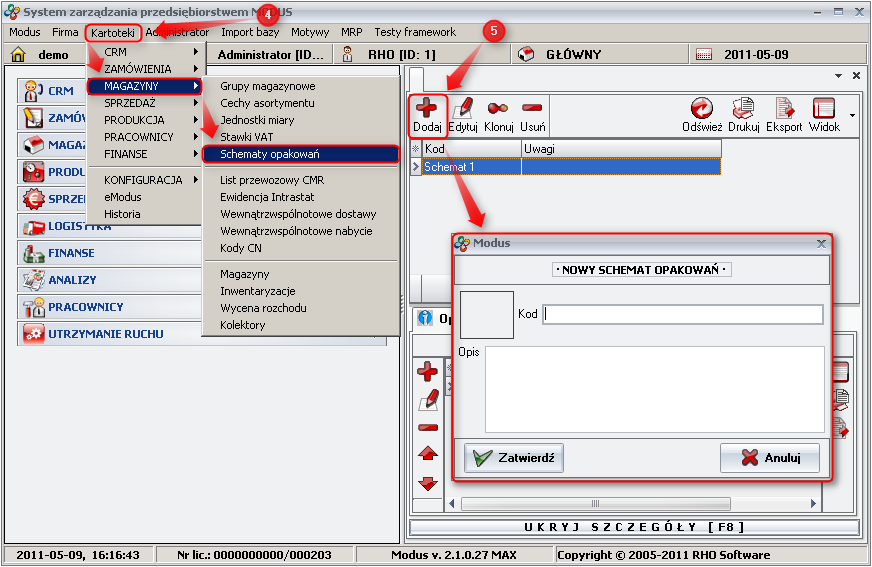Open the Motywy menu
Image resolution: width=872 pixels, height=567 pixels.
coord(310,32)
